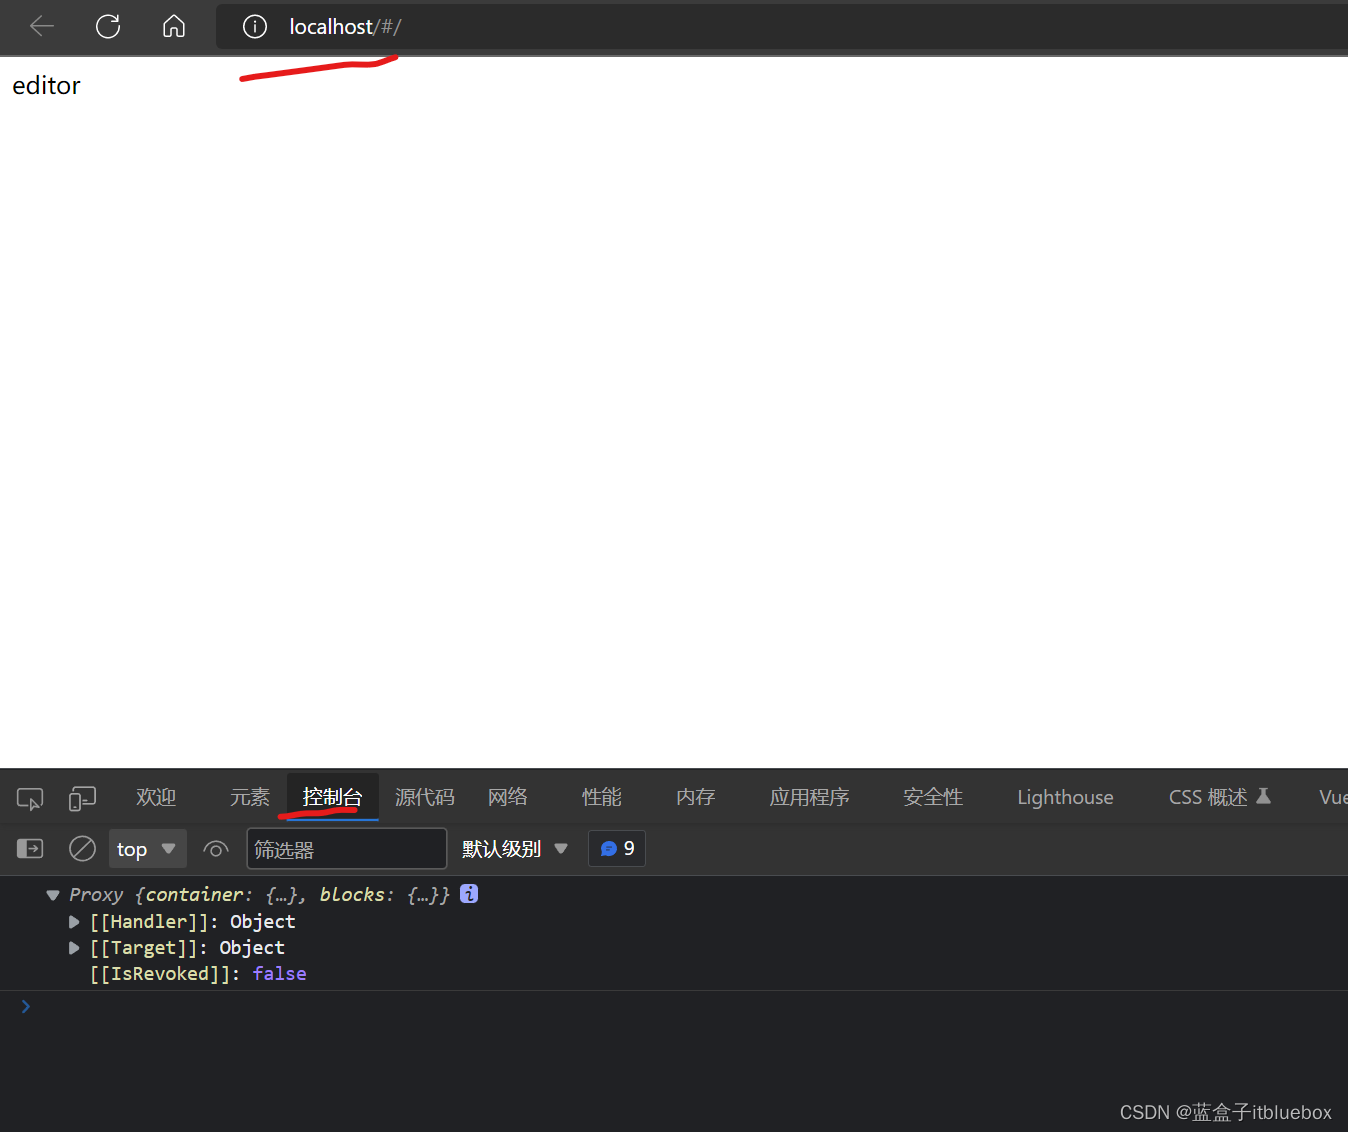1348x1132 pixels.
Task: Collapse the Proxy object entry
Action: pyautogui.click(x=53, y=895)
